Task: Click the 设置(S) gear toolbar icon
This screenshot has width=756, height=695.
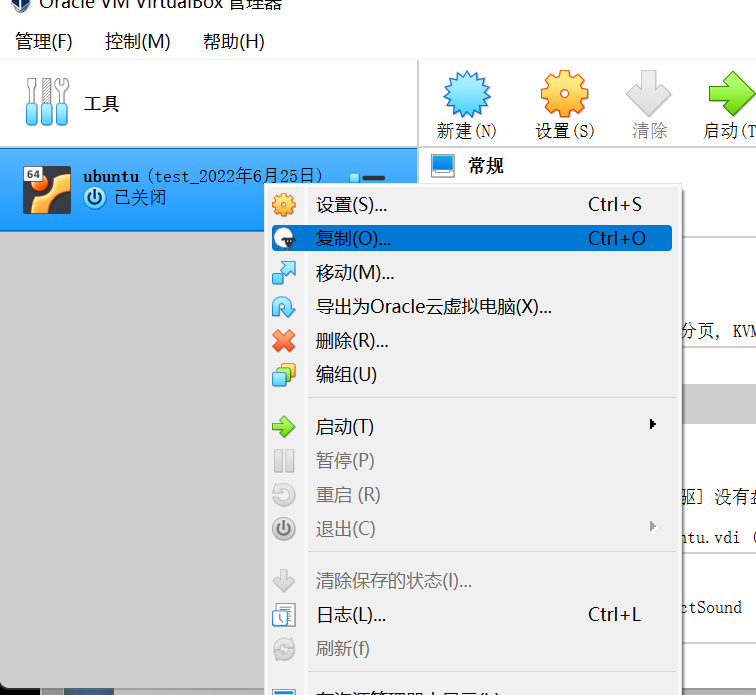Action: pyautogui.click(x=564, y=94)
